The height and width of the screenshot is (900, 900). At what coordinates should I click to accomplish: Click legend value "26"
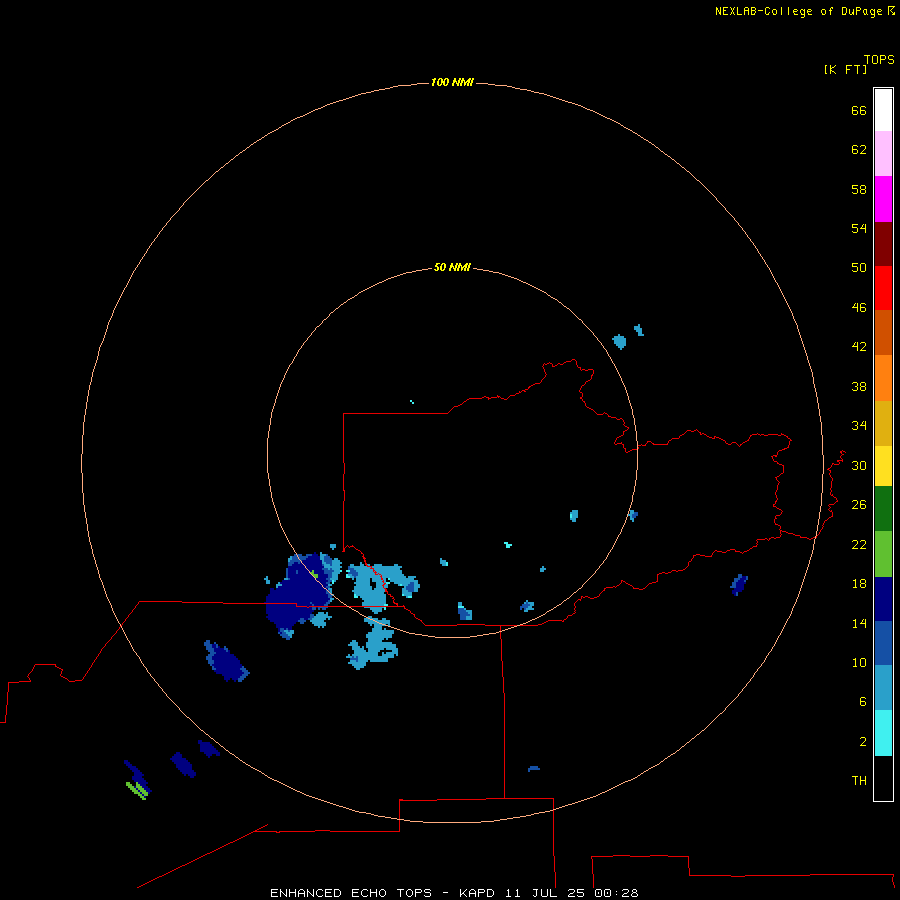click(x=859, y=505)
